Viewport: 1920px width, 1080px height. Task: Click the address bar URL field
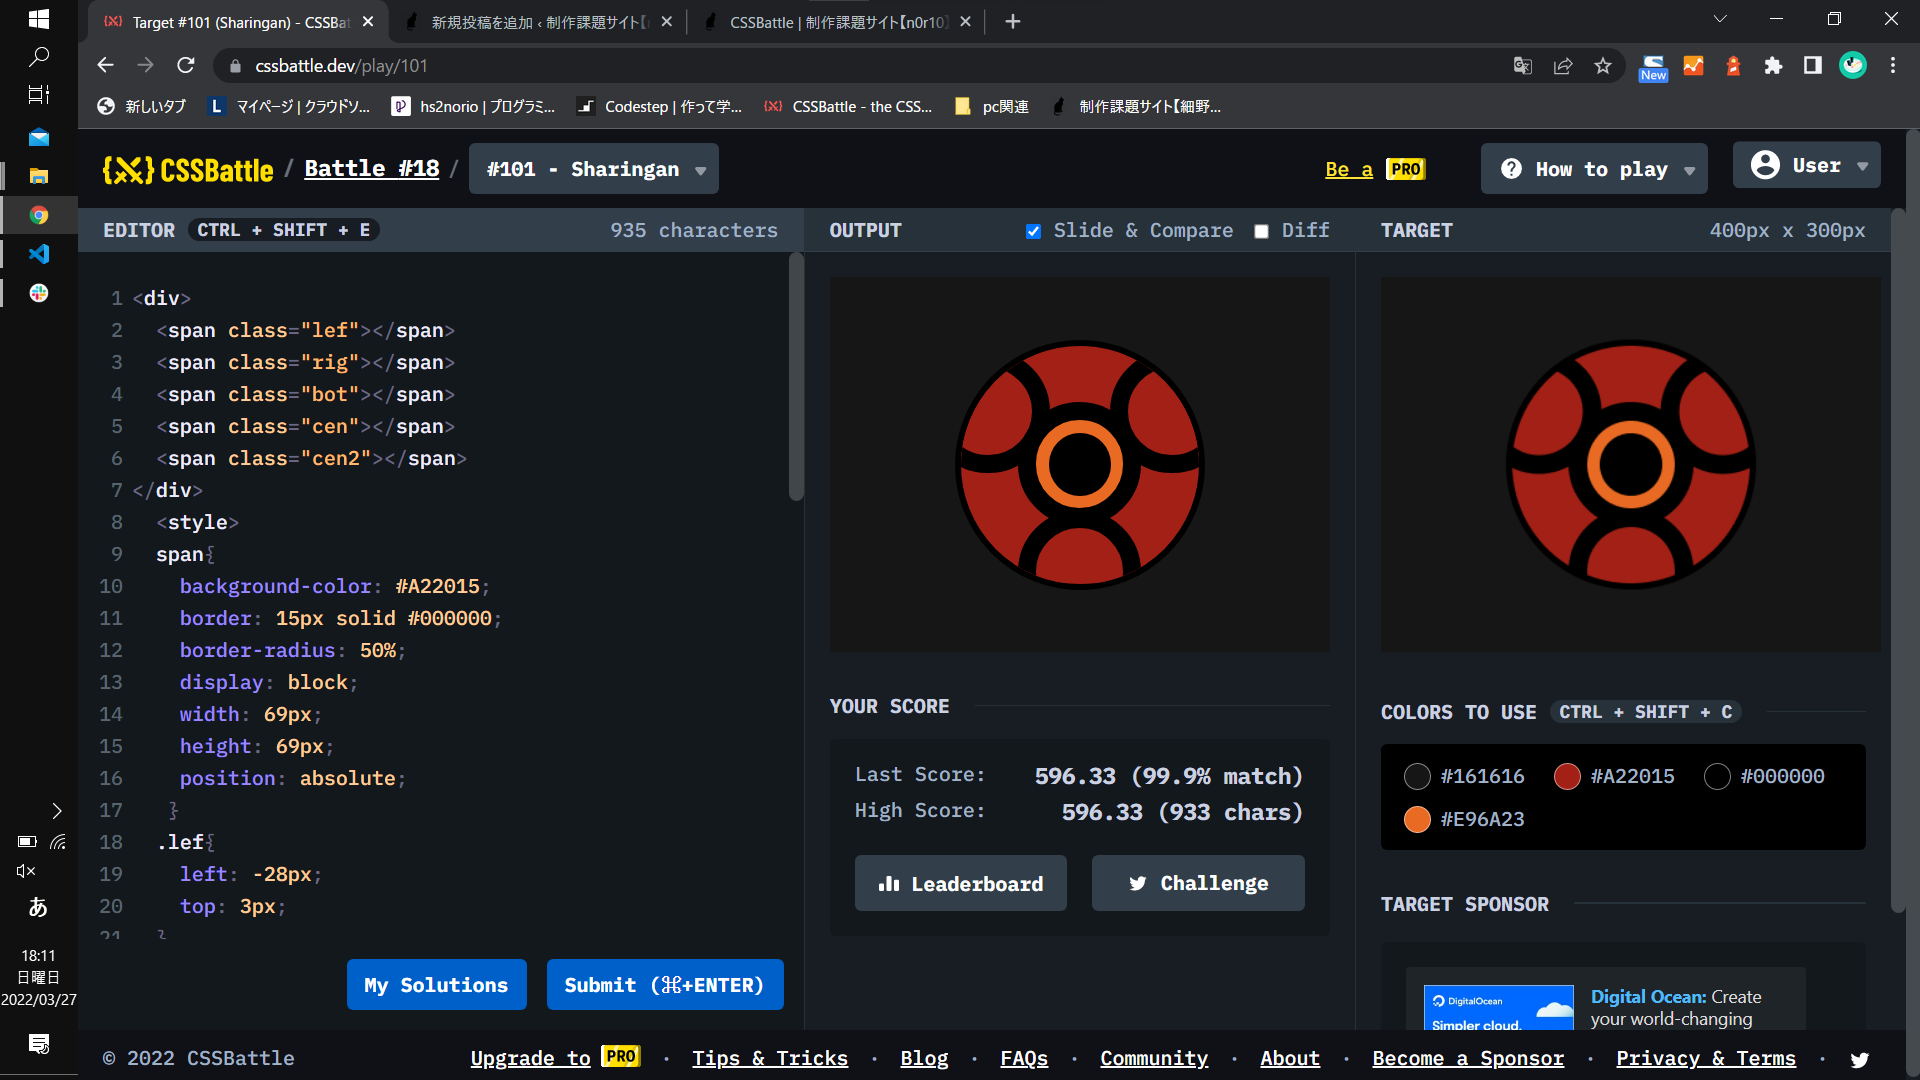tap(860, 66)
